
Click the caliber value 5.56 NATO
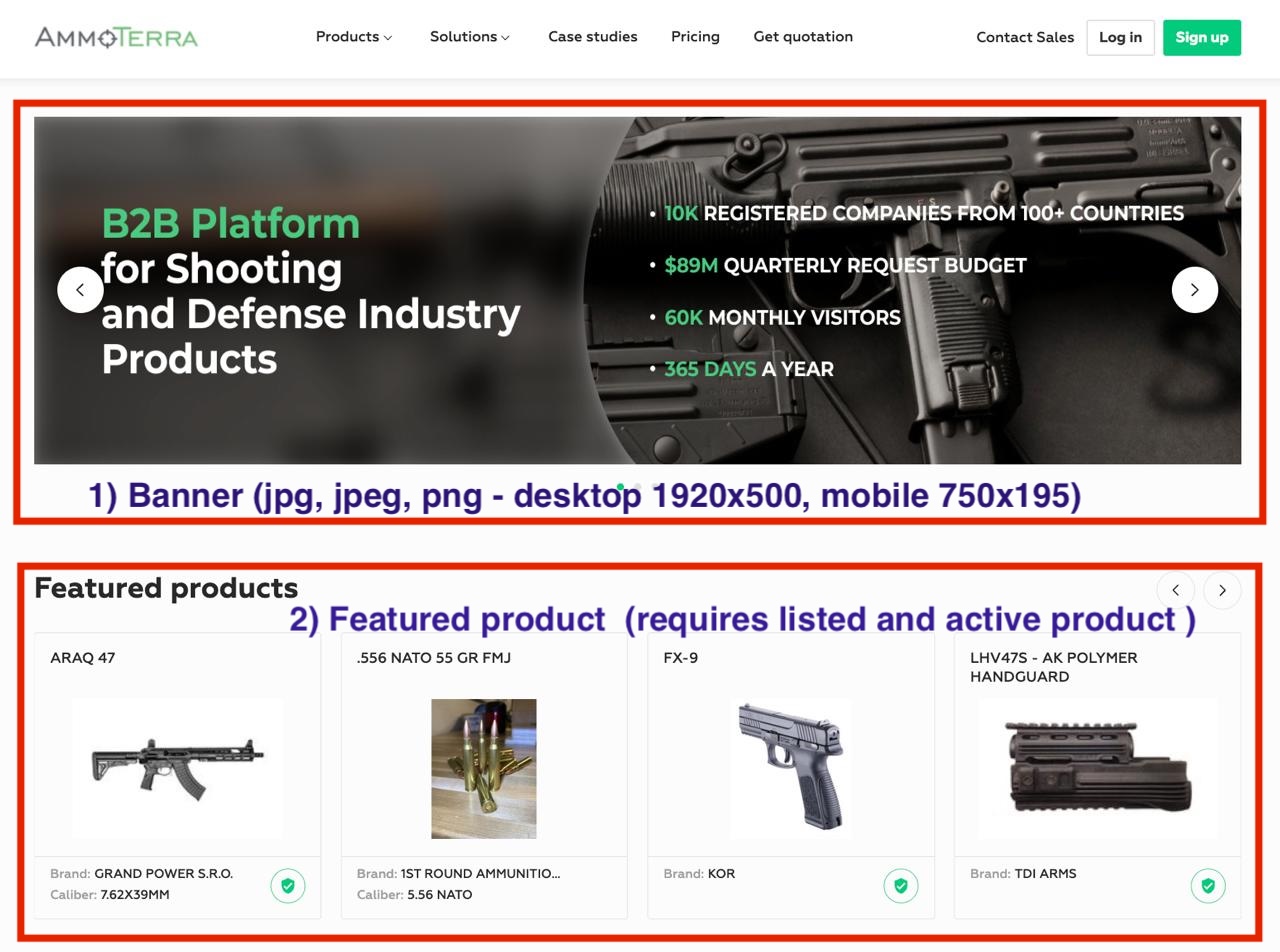[x=440, y=895]
